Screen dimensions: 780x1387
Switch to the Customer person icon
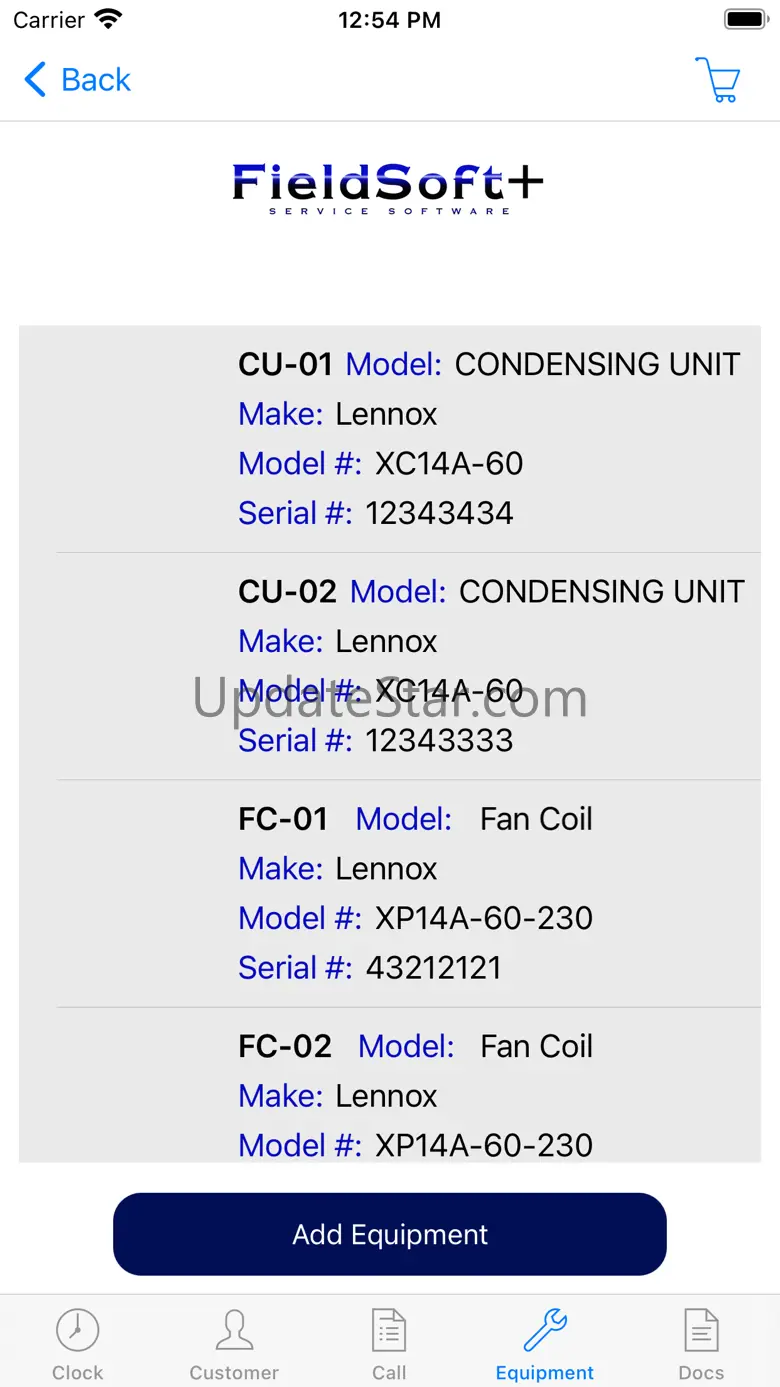[234, 1331]
